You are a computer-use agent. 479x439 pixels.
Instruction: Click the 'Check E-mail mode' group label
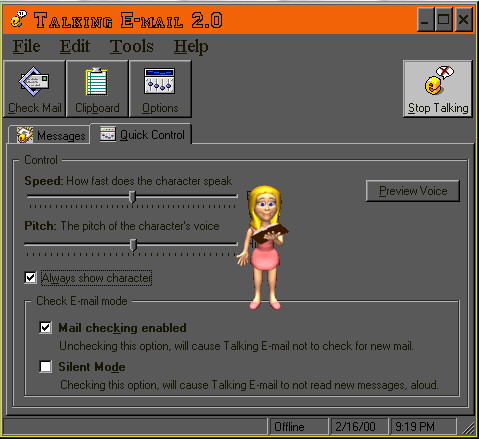coord(82,301)
